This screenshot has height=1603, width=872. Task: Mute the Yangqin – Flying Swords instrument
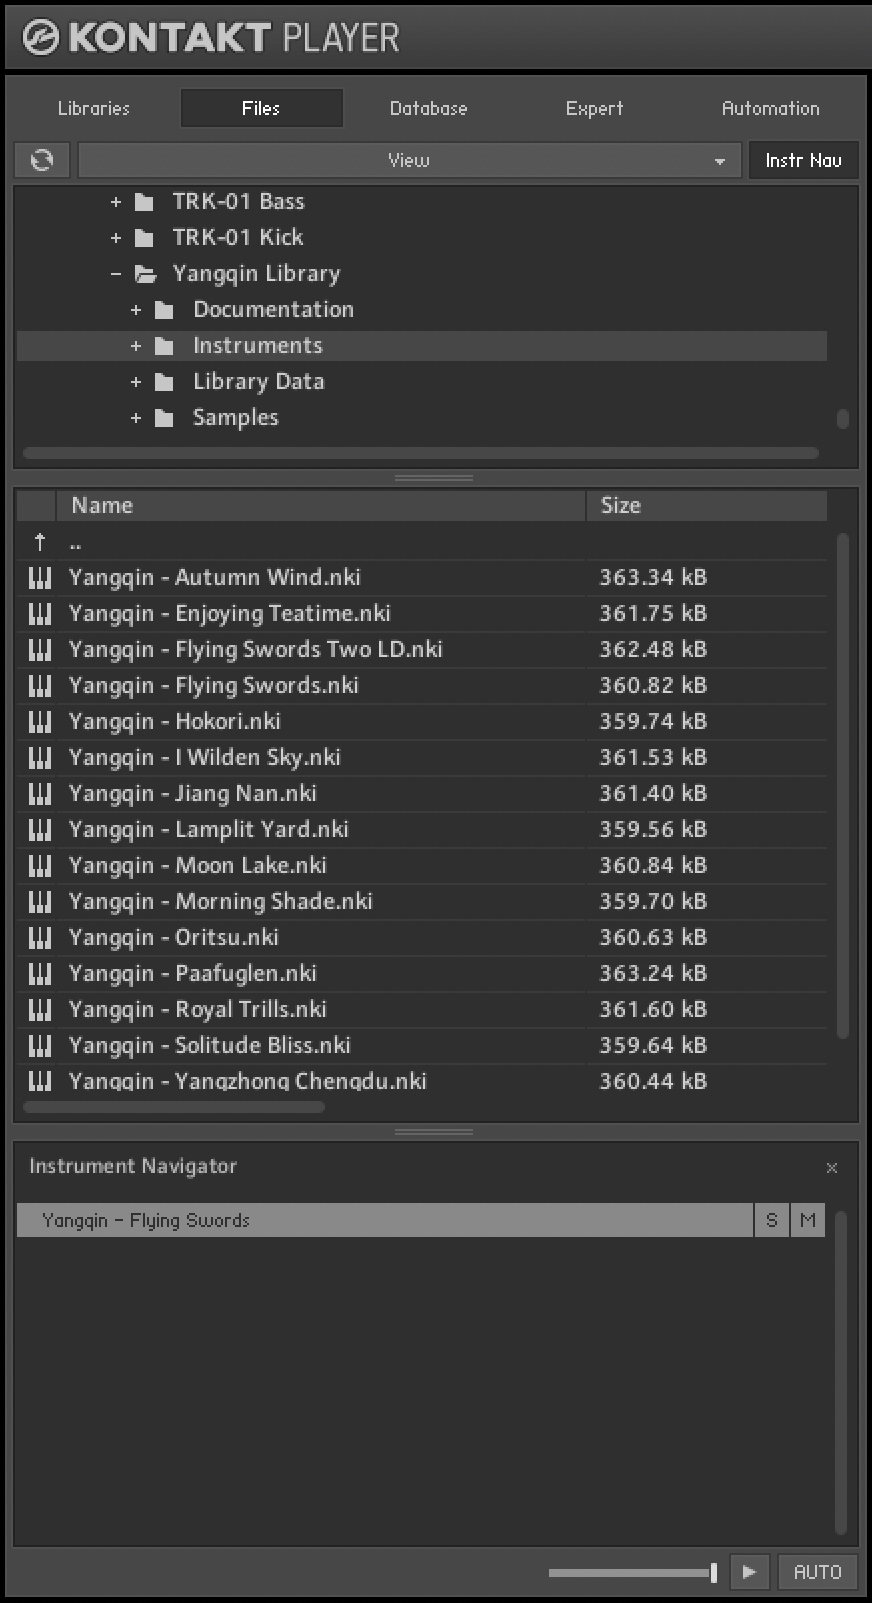[x=808, y=1220]
